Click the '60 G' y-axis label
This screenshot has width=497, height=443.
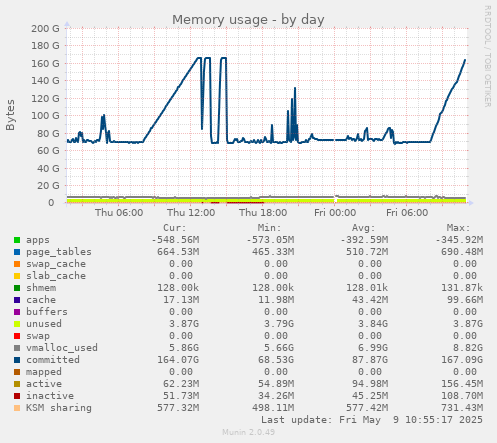pos(48,151)
